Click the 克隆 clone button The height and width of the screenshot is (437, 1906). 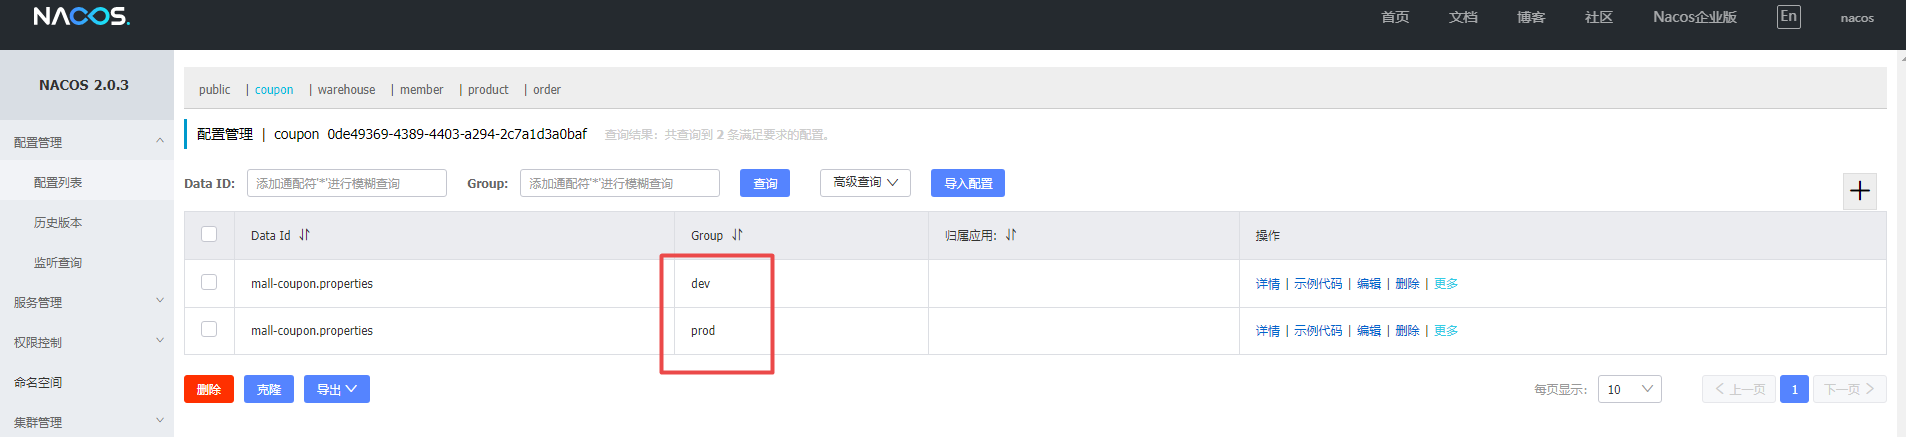pyautogui.click(x=269, y=389)
